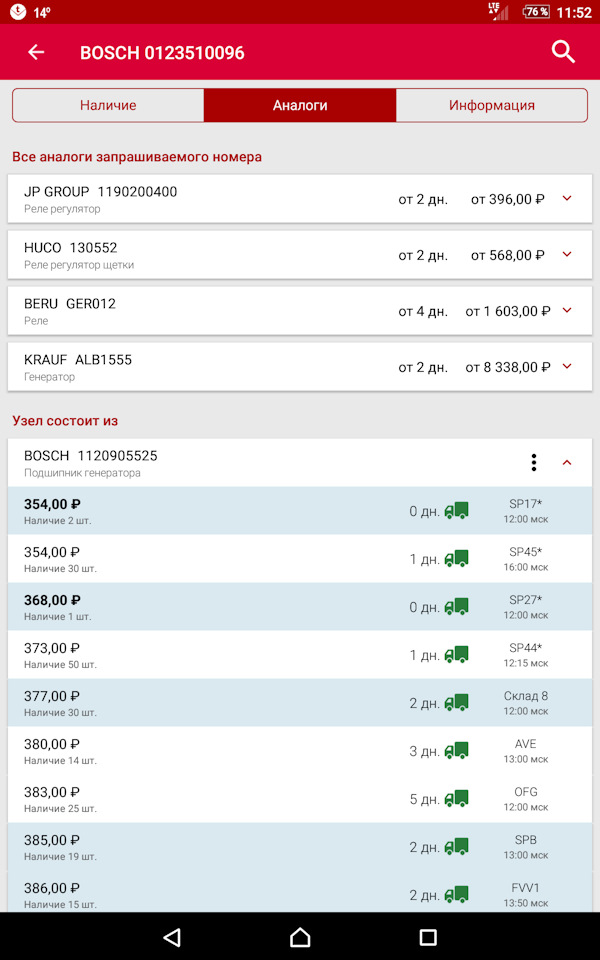Expand the JP GROUP 1190200400 offers
Viewport: 600px width, 960px height.
(x=567, y=199)
